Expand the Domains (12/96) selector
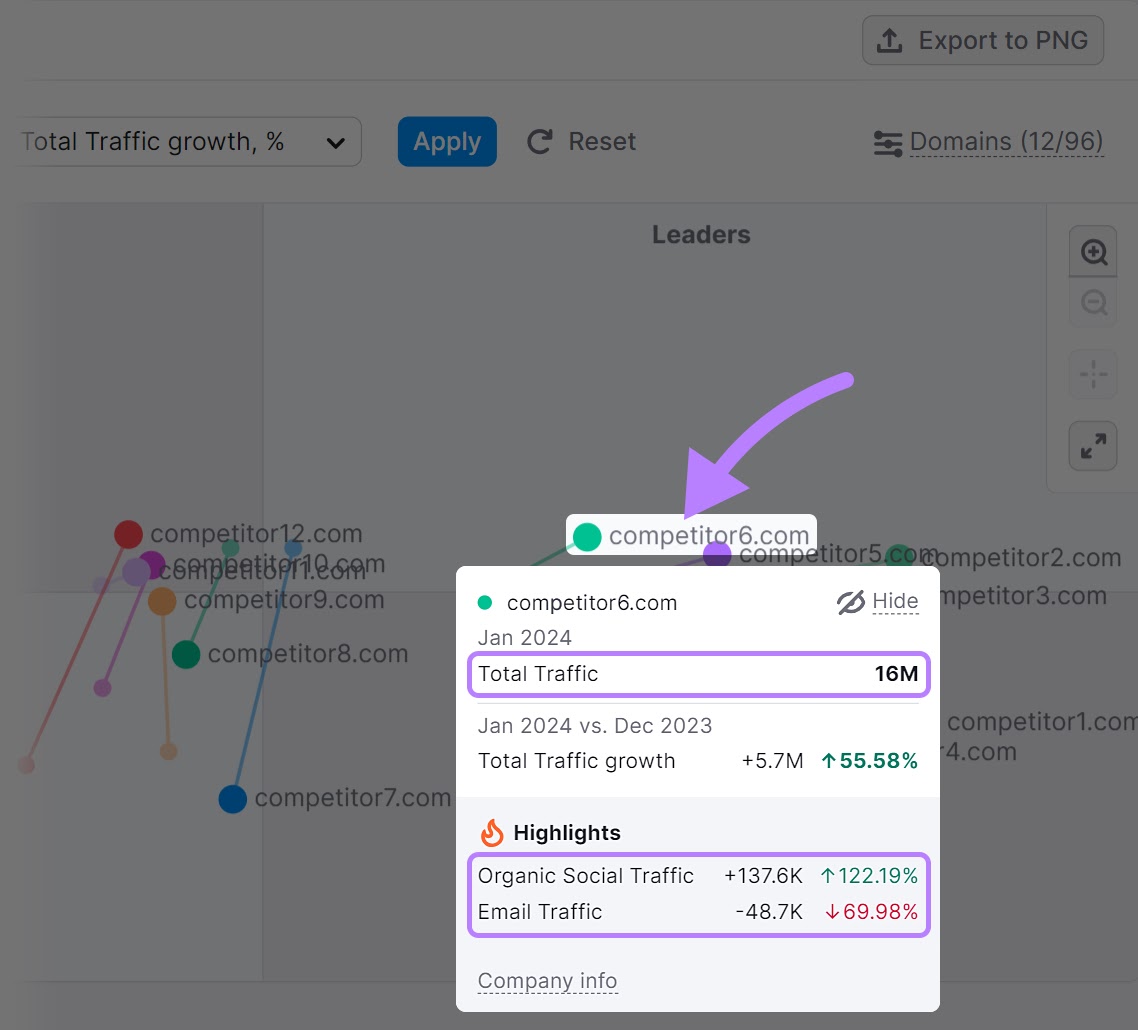Viewport: 1138px width, 1030px height. [x=1005, y=141]
